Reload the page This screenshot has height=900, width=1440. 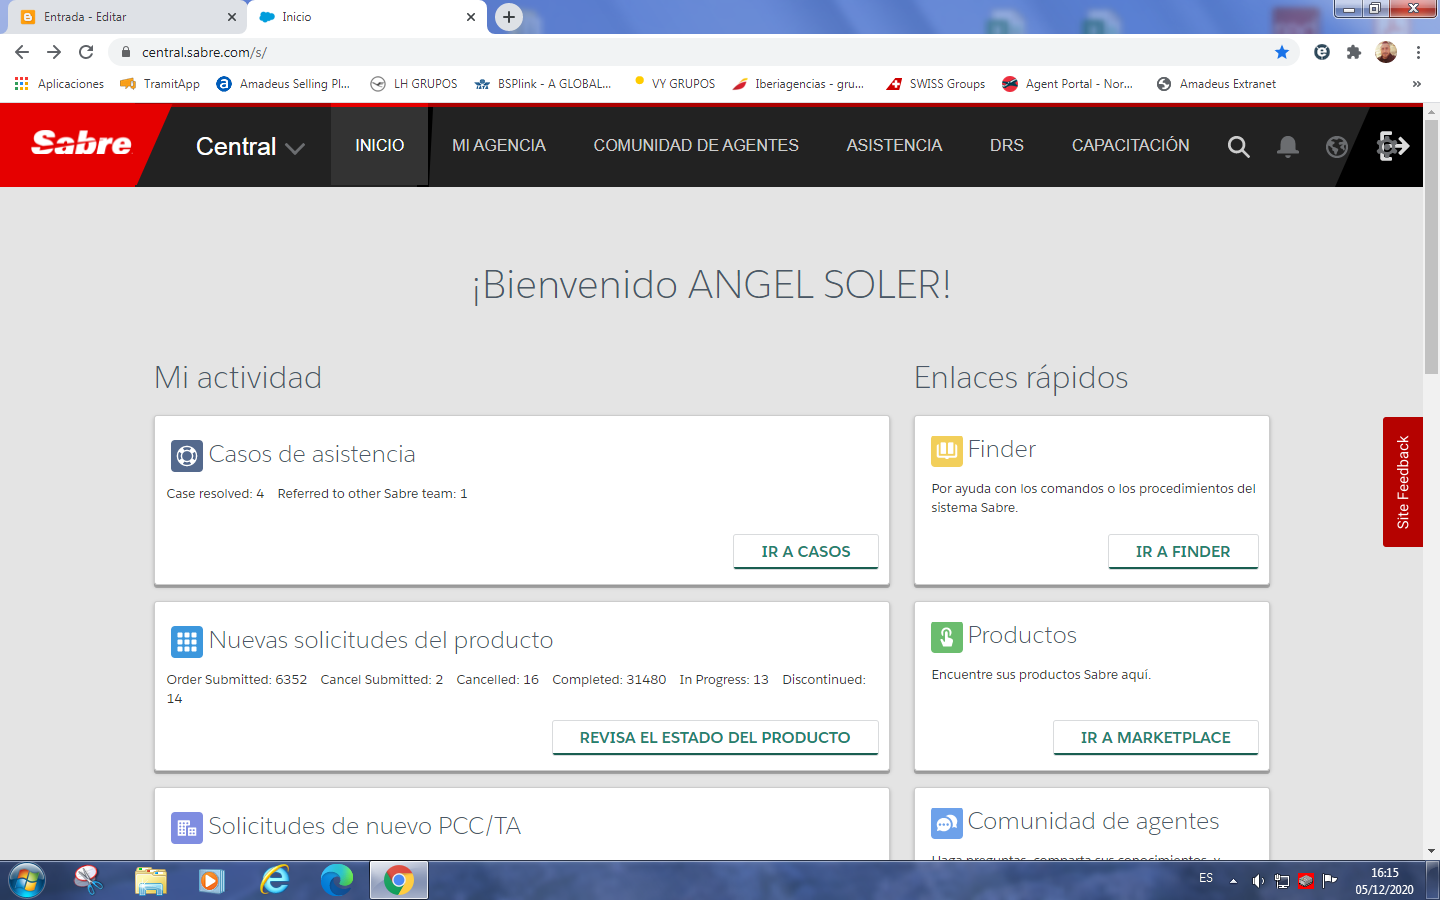pos(86,52)
